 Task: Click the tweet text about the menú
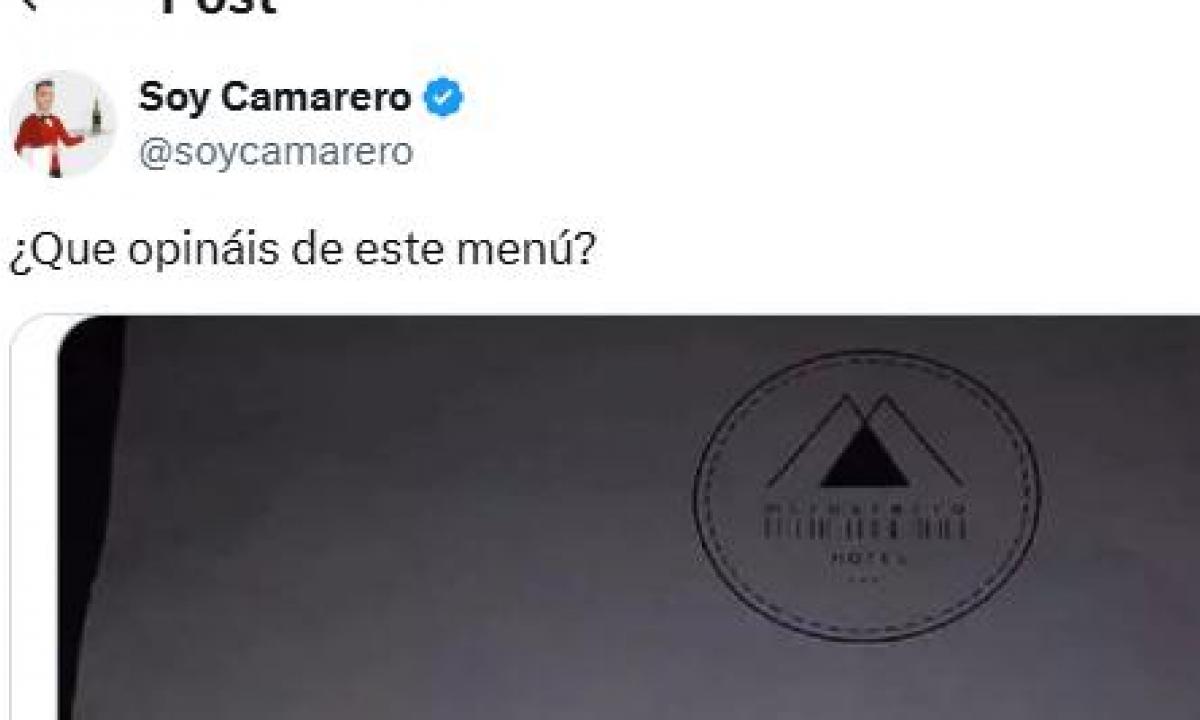302,250
